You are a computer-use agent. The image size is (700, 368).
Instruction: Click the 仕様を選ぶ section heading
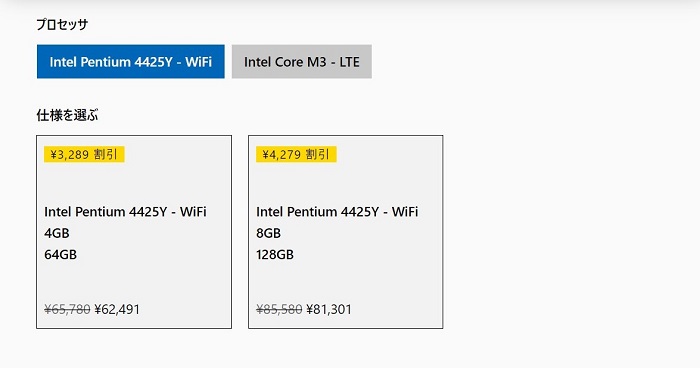(x=67, y=115)
